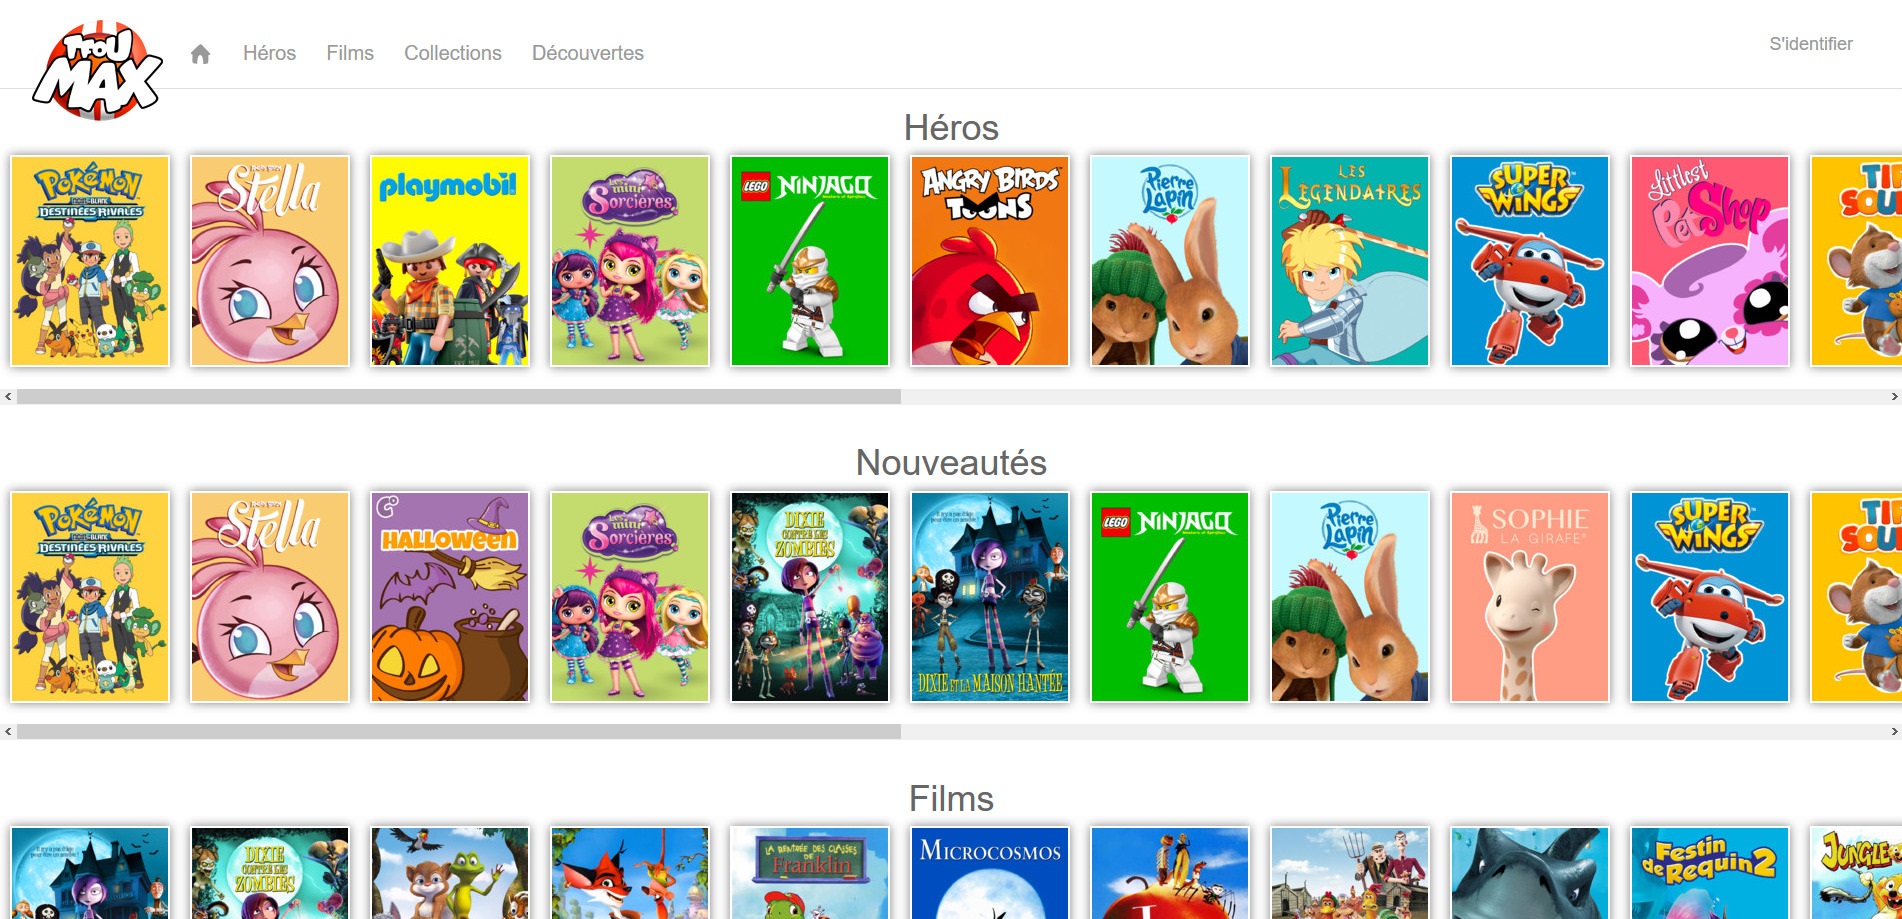Select the Stella poster in the Nouveautés row
1902x919 pixels.
point(270,597)
